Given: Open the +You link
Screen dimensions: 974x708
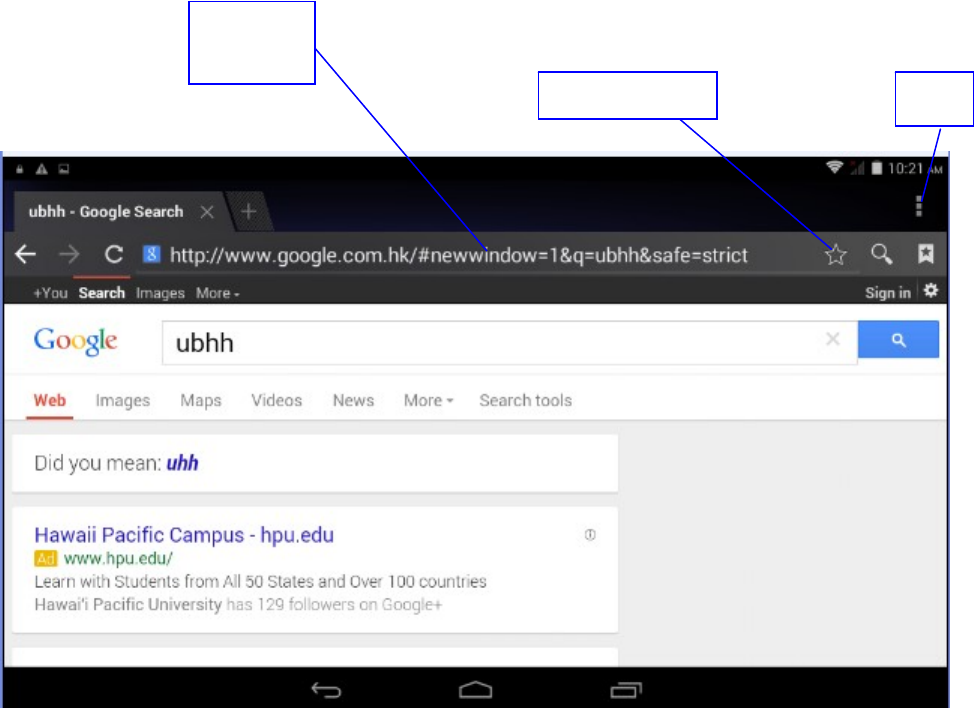Looking at the screenshot, I should [x=50, y=293].
